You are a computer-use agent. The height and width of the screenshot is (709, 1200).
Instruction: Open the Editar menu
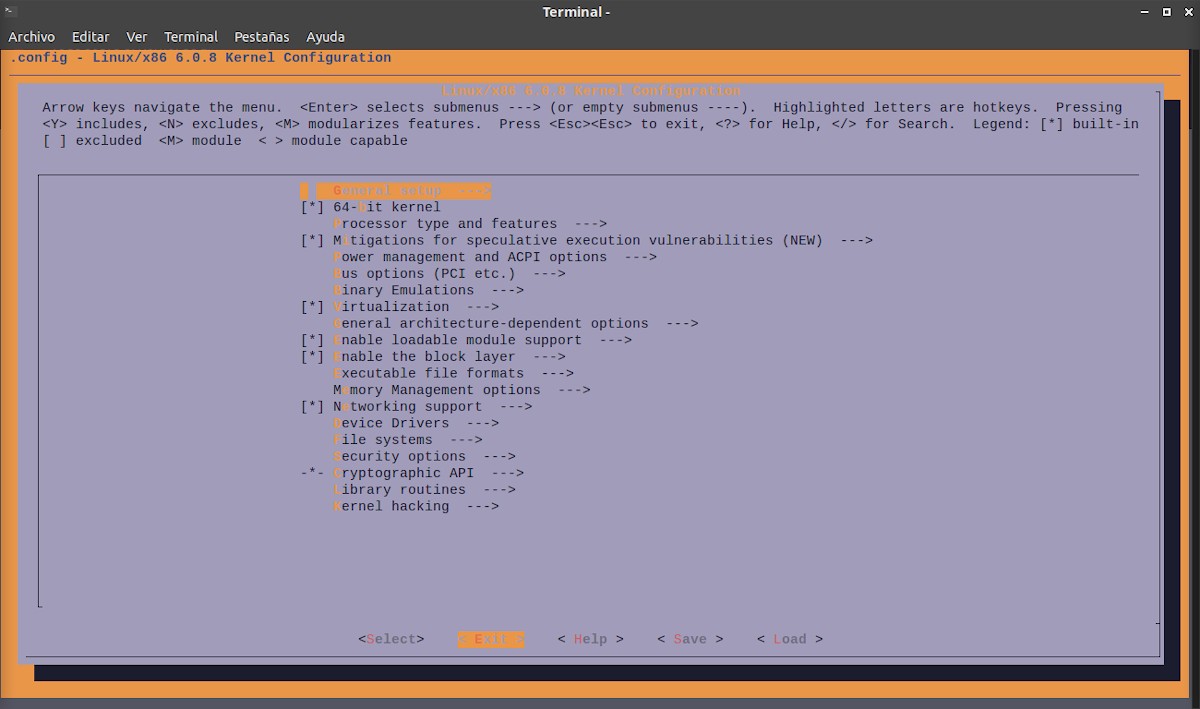(90, 36)
